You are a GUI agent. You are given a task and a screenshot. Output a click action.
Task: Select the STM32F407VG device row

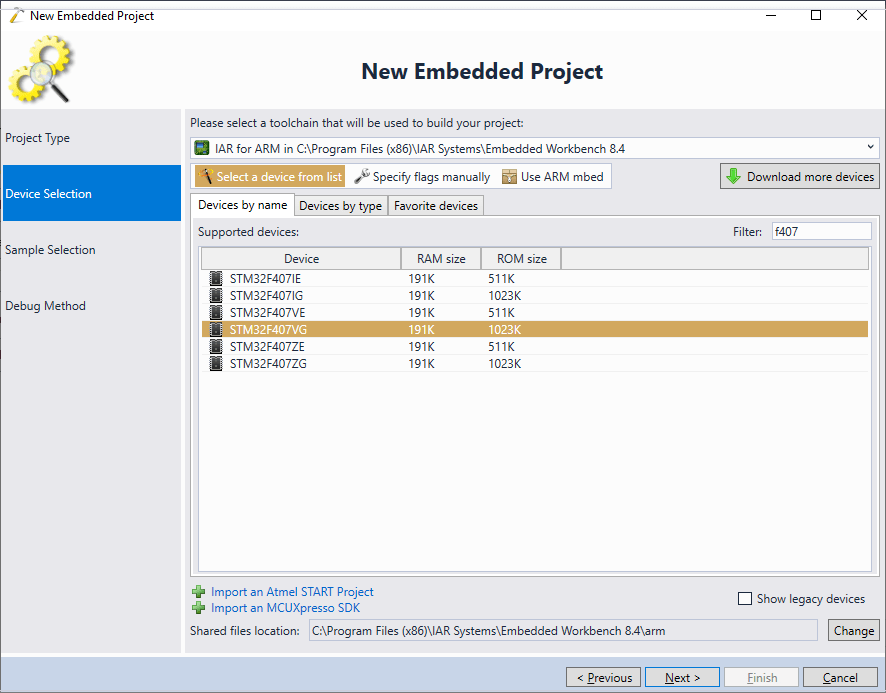(x=535, y=330)
